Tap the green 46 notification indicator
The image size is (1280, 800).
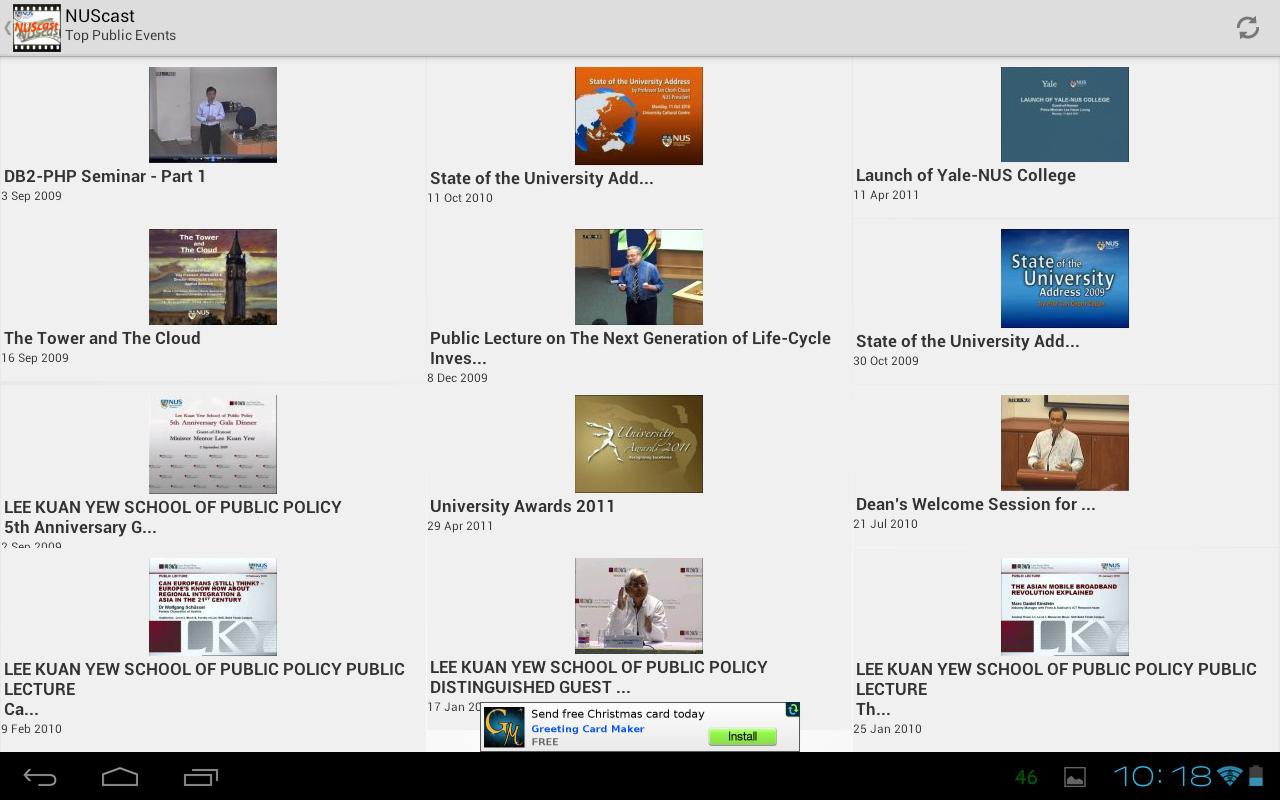1026,777
